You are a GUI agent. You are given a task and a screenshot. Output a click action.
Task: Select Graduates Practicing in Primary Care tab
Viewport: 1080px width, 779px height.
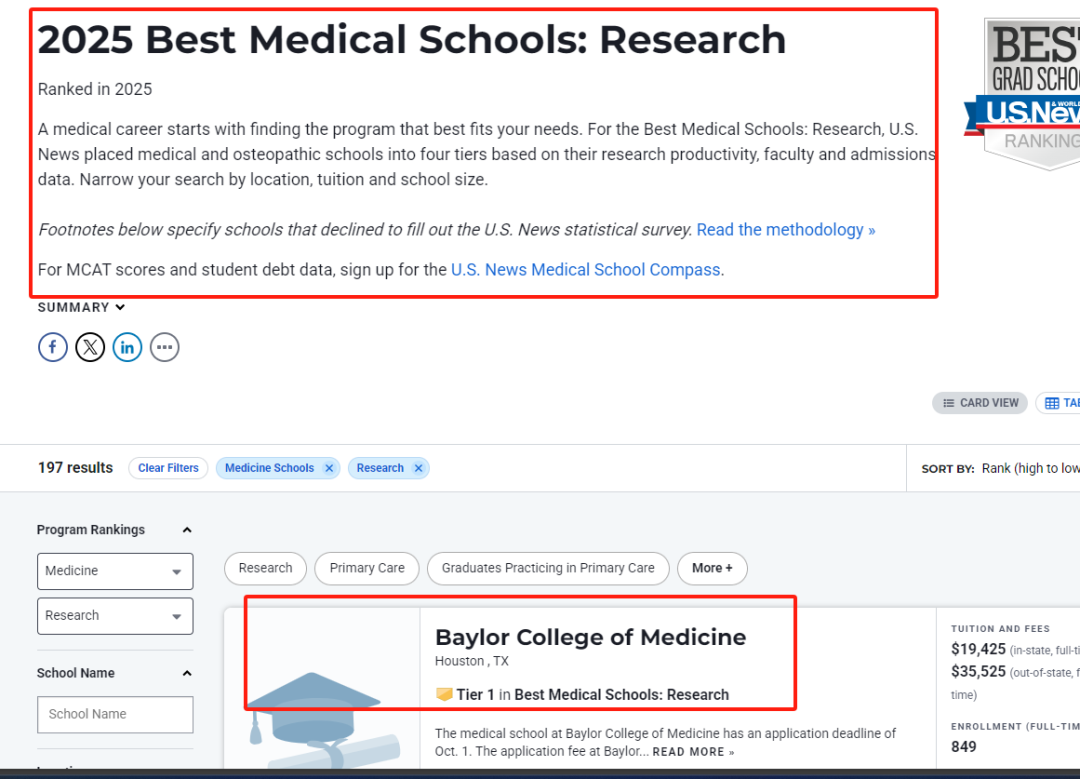[548, 568]
